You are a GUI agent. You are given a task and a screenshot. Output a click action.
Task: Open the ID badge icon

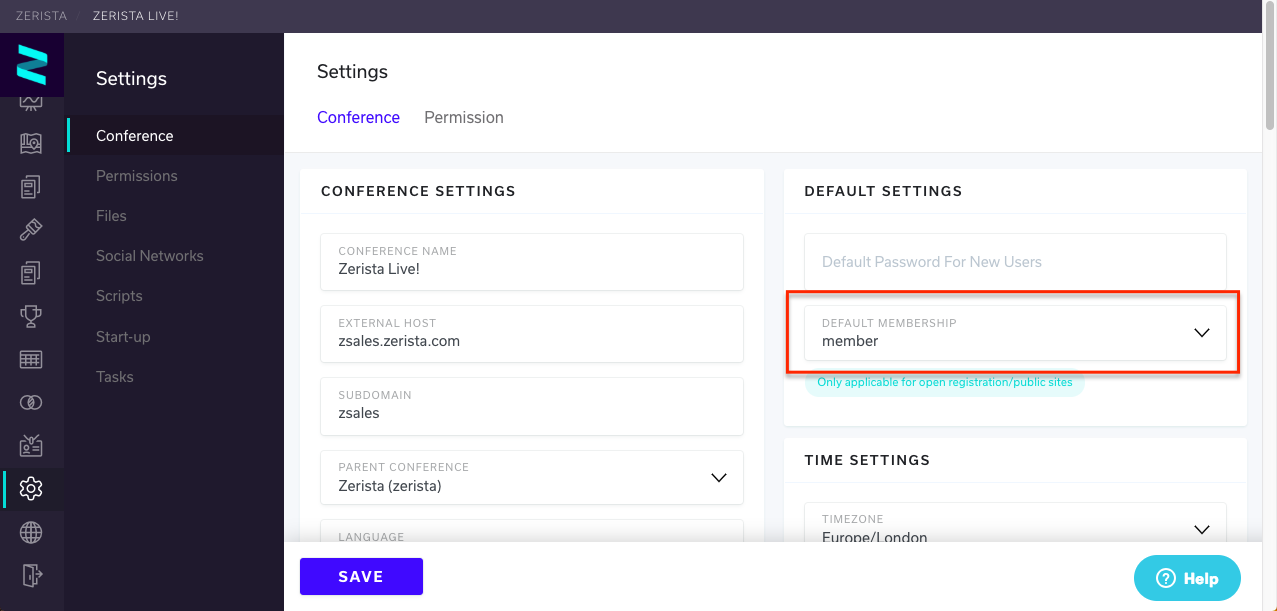click(31, 446)
